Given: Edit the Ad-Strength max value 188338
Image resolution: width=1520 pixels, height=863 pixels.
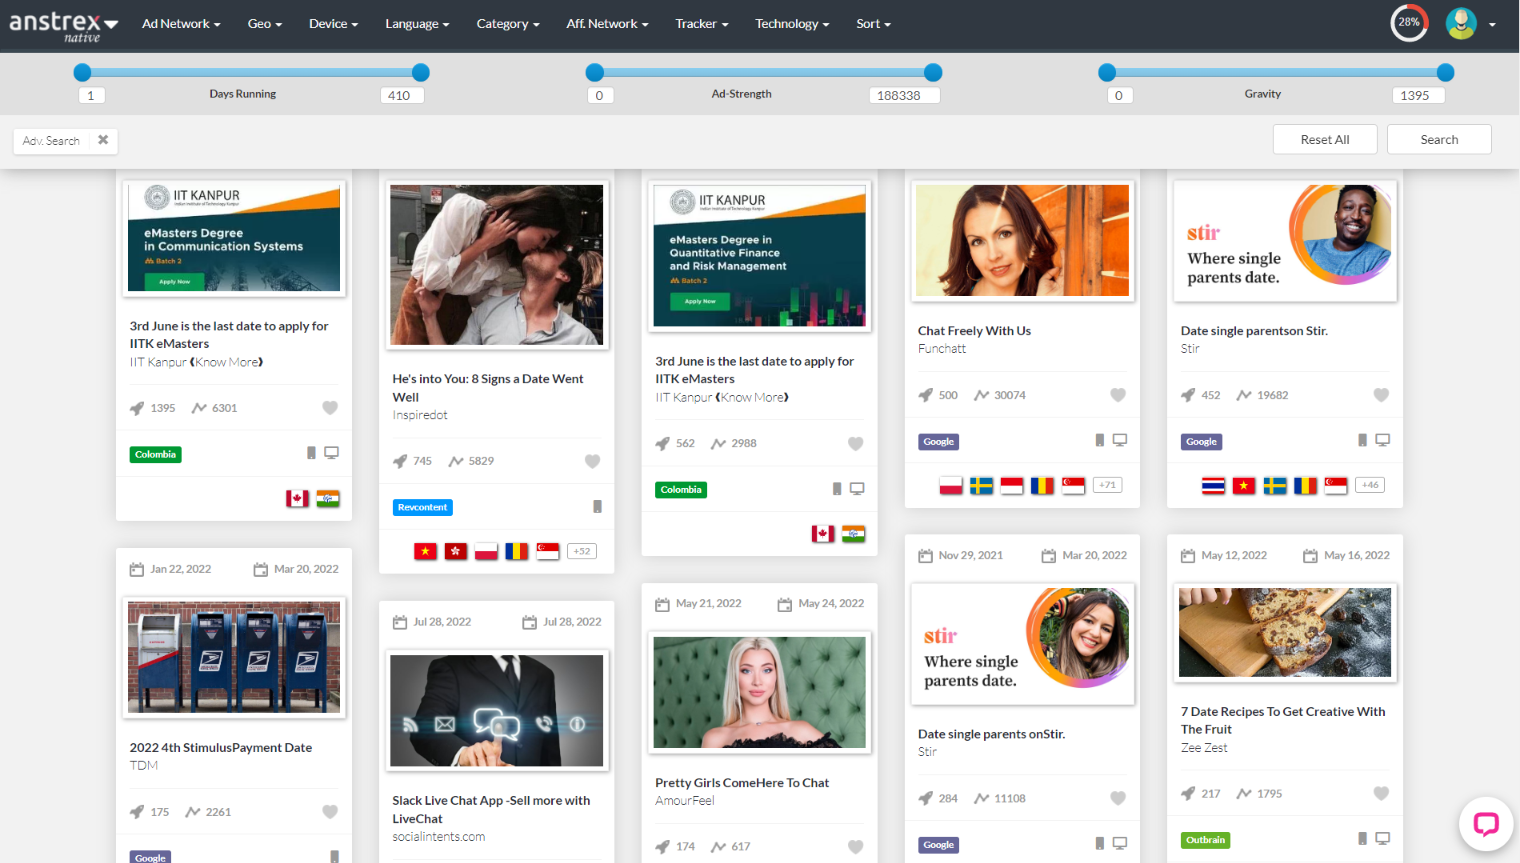Looking at the screenshot, I should click(x=904, y=95).
